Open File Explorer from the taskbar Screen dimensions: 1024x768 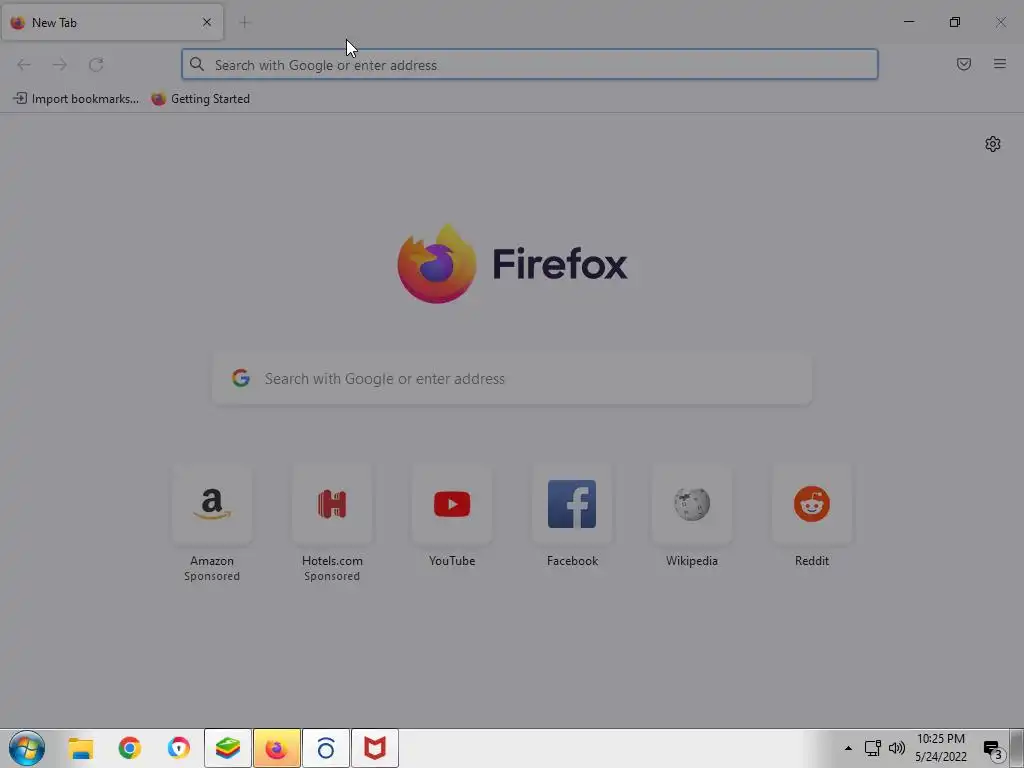coord(81,748)
